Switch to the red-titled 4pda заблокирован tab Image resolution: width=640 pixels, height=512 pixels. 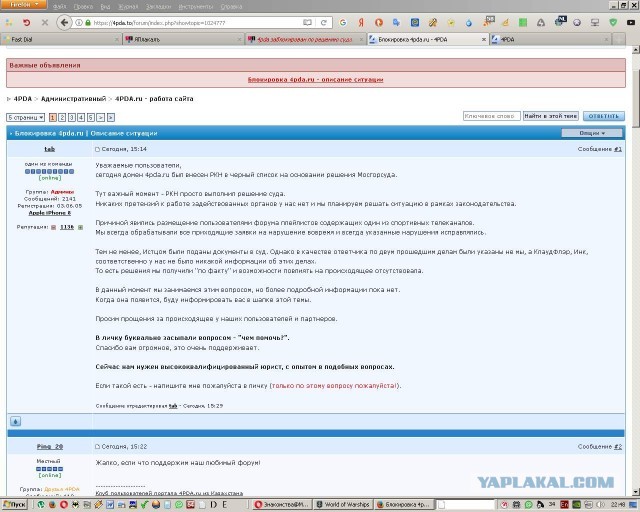pos(305,39)
